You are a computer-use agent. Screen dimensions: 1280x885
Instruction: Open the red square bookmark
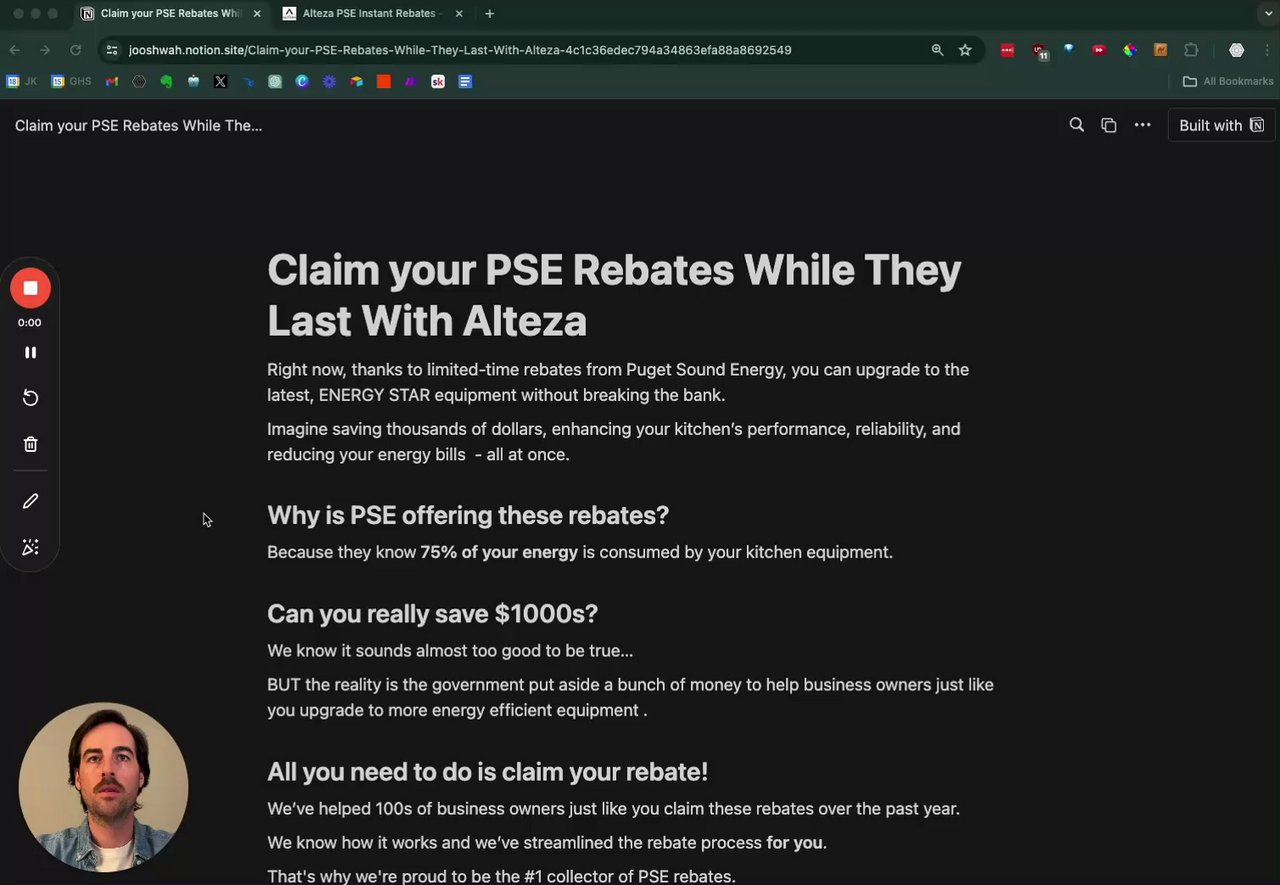[x=383, y=81]
